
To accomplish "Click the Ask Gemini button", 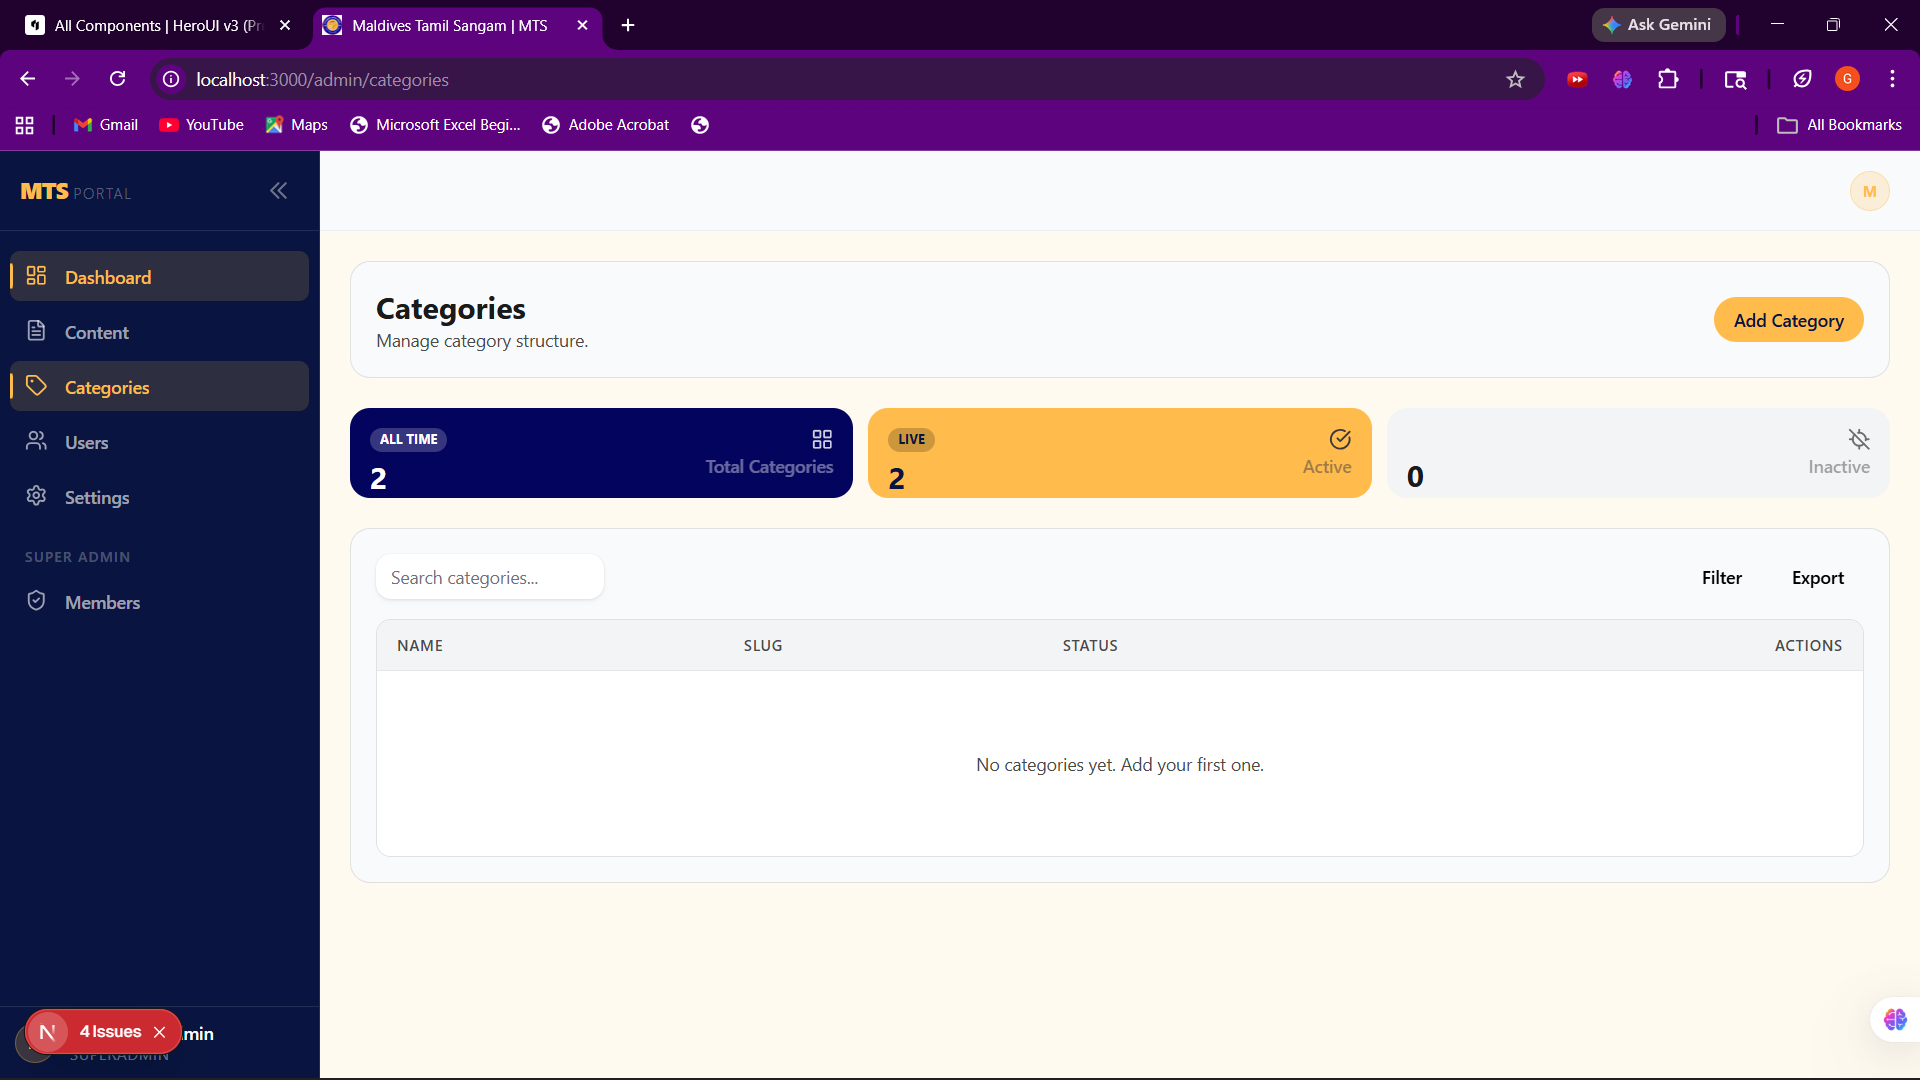I will click(1658, 25).
